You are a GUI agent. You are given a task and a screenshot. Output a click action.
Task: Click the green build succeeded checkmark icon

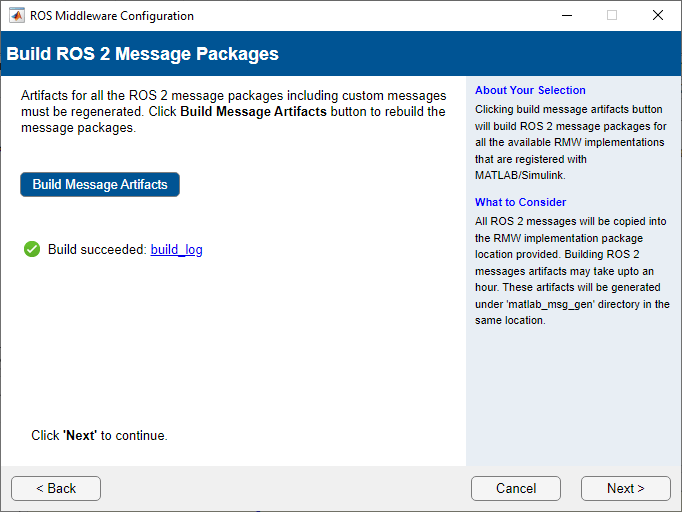pos(32,249)
